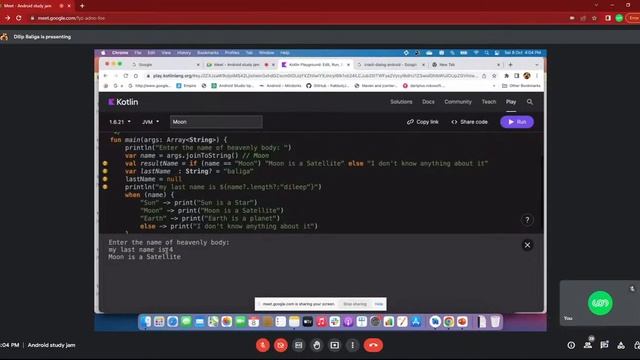The height and width of the screenshot is (360, 640).
Task: Open Trash in the Dock
Action: pos(495,322)
